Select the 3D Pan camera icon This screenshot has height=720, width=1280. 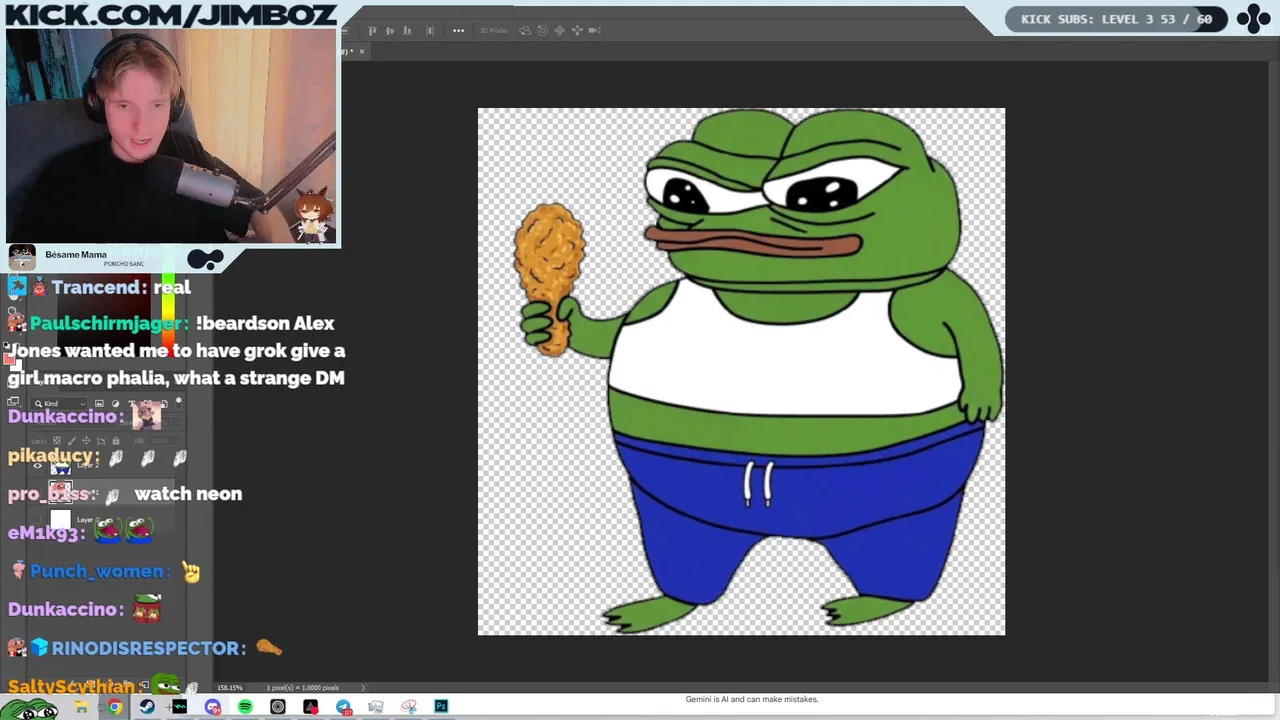click(x=559, y=30)
